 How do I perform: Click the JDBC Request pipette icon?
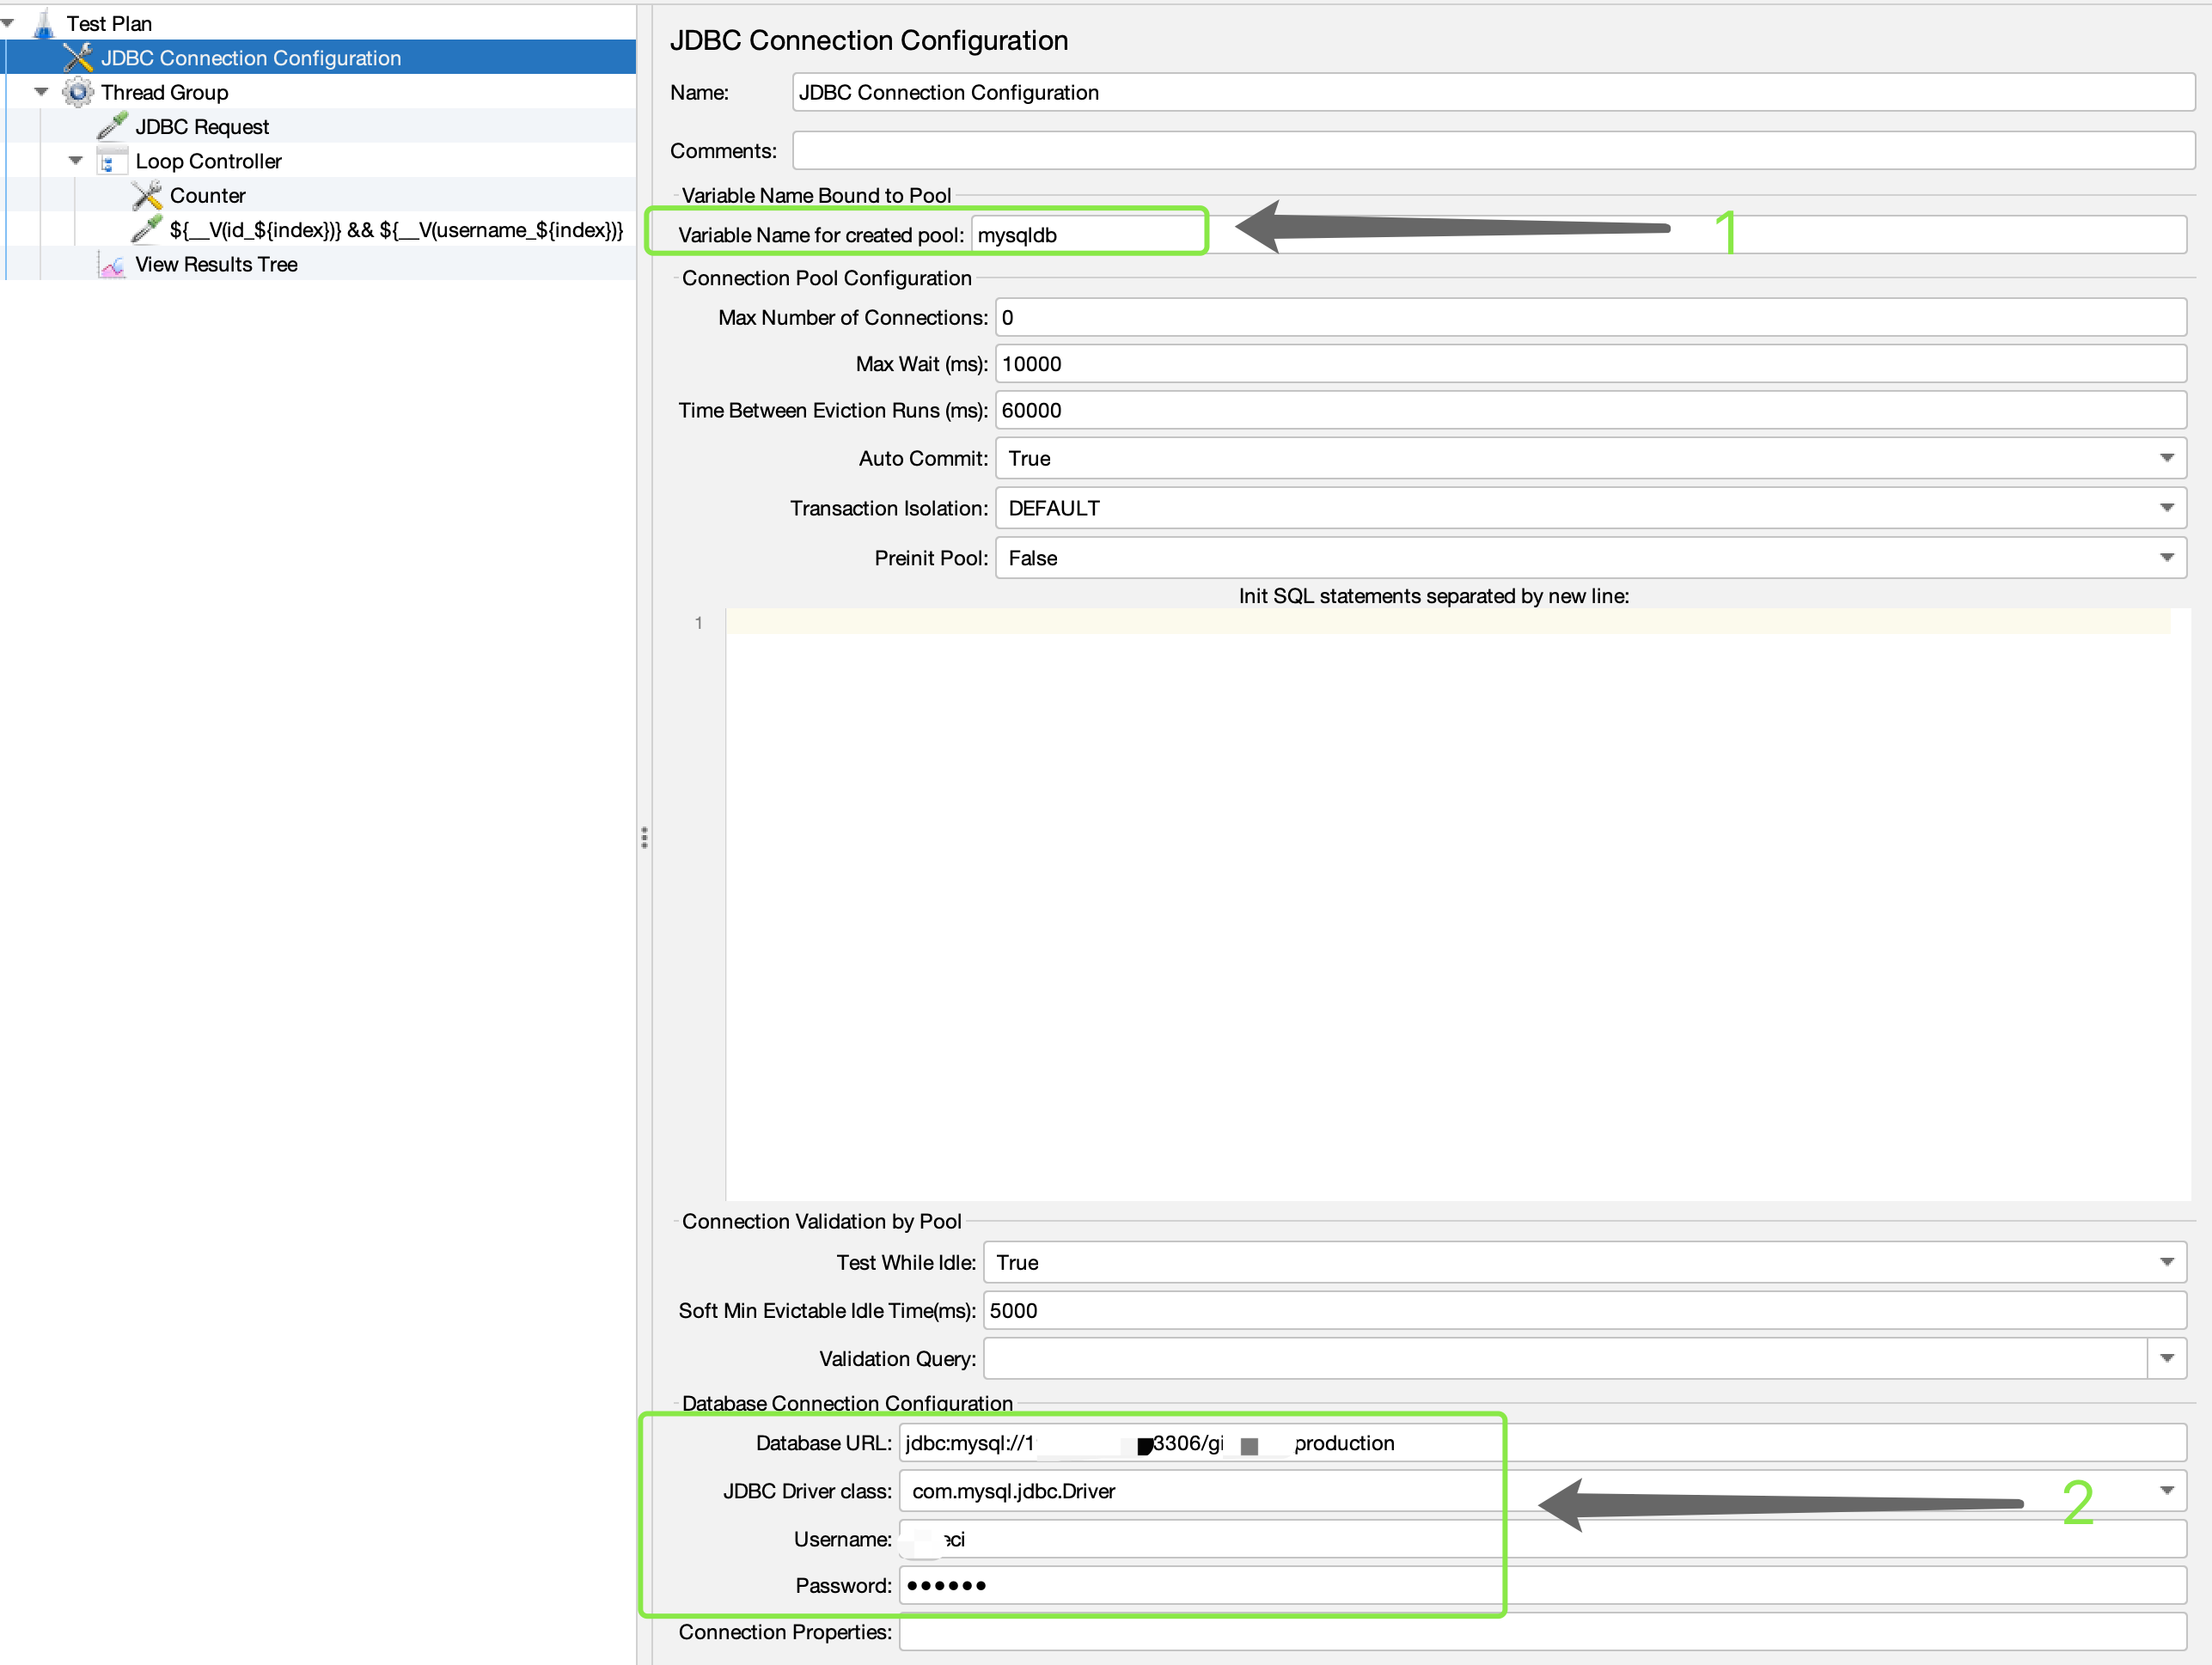pos(112,126)
